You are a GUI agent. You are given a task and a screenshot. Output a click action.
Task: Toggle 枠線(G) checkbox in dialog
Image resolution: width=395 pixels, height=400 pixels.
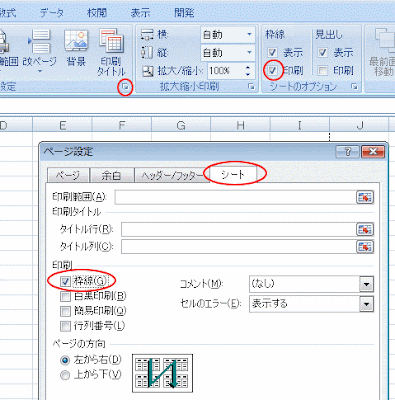tap(65, 281)
